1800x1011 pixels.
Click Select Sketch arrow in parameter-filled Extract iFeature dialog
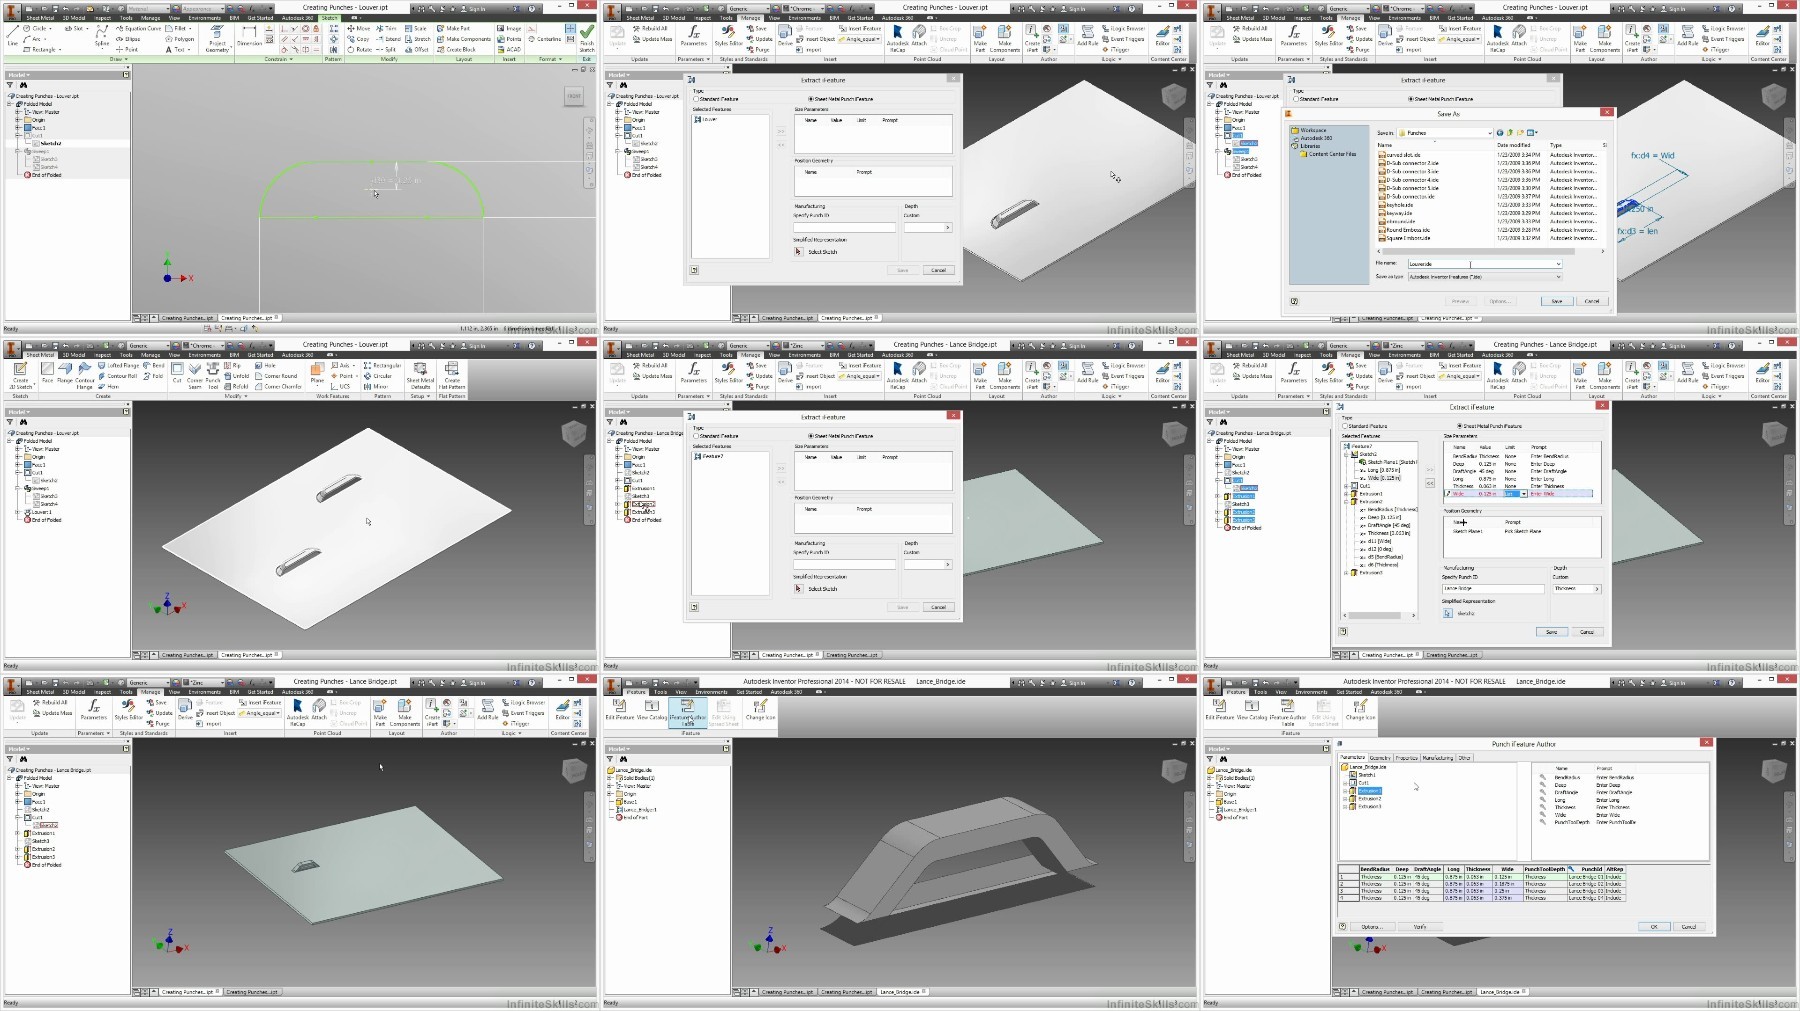click(1448, 613)
